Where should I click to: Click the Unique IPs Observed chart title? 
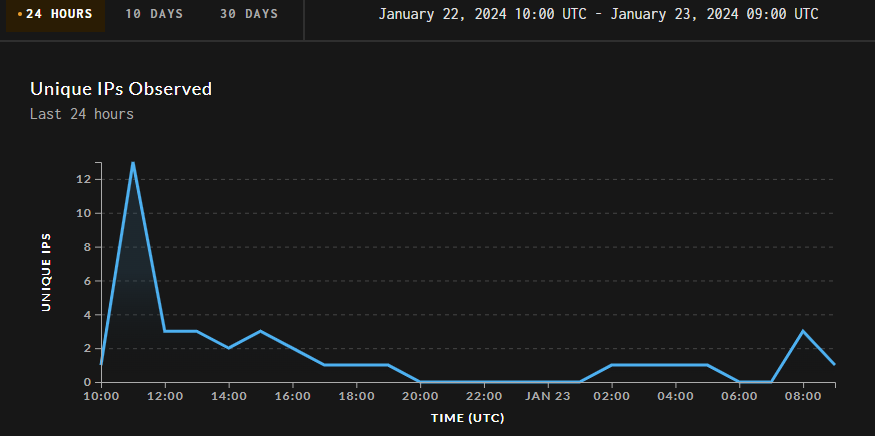[121, 89]
